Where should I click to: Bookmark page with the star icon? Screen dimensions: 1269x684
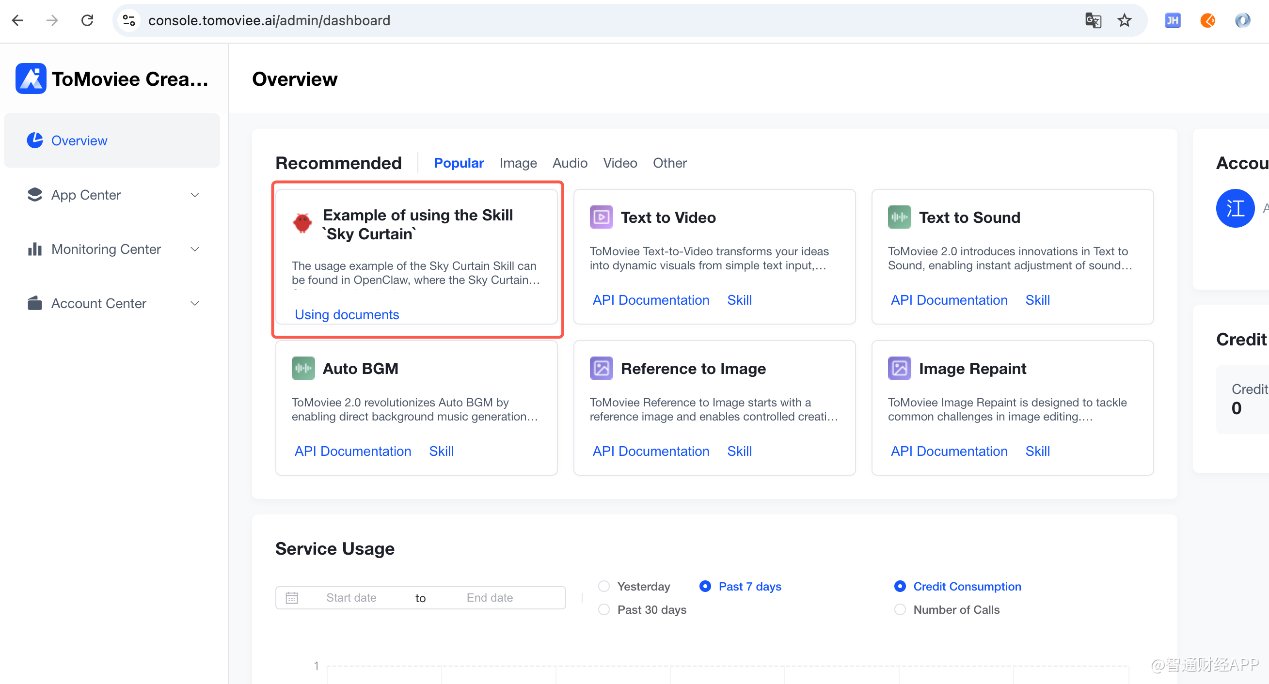(1125, 20)
